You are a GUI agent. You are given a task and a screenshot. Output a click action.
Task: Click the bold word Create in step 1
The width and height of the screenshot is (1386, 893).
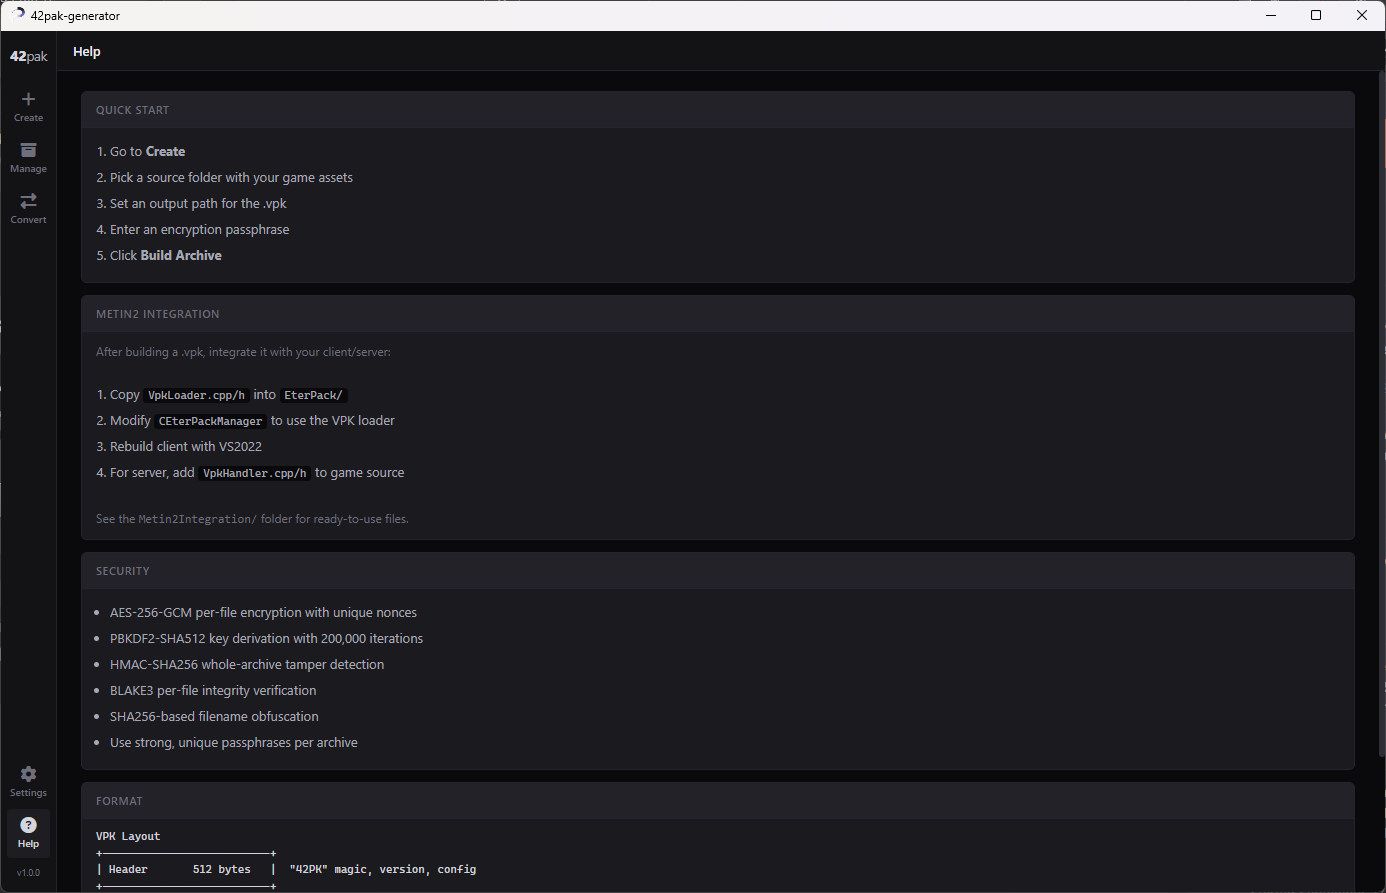[x=166, y=152]
